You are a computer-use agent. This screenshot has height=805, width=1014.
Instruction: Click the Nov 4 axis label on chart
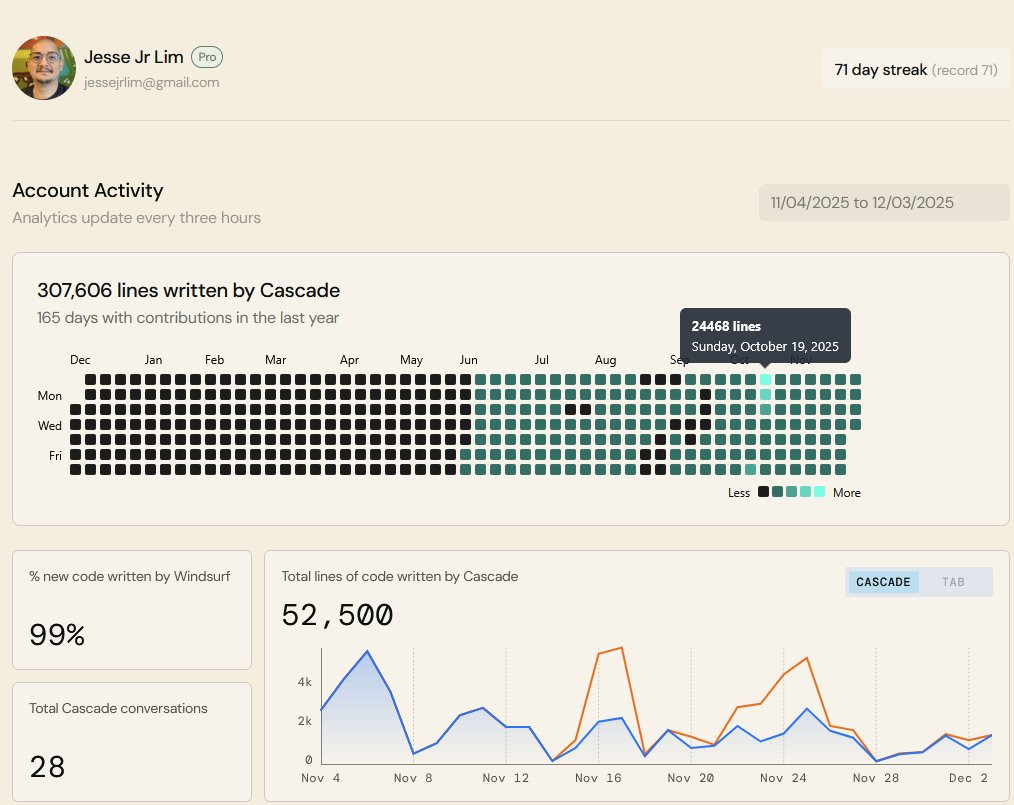point(321,778)
